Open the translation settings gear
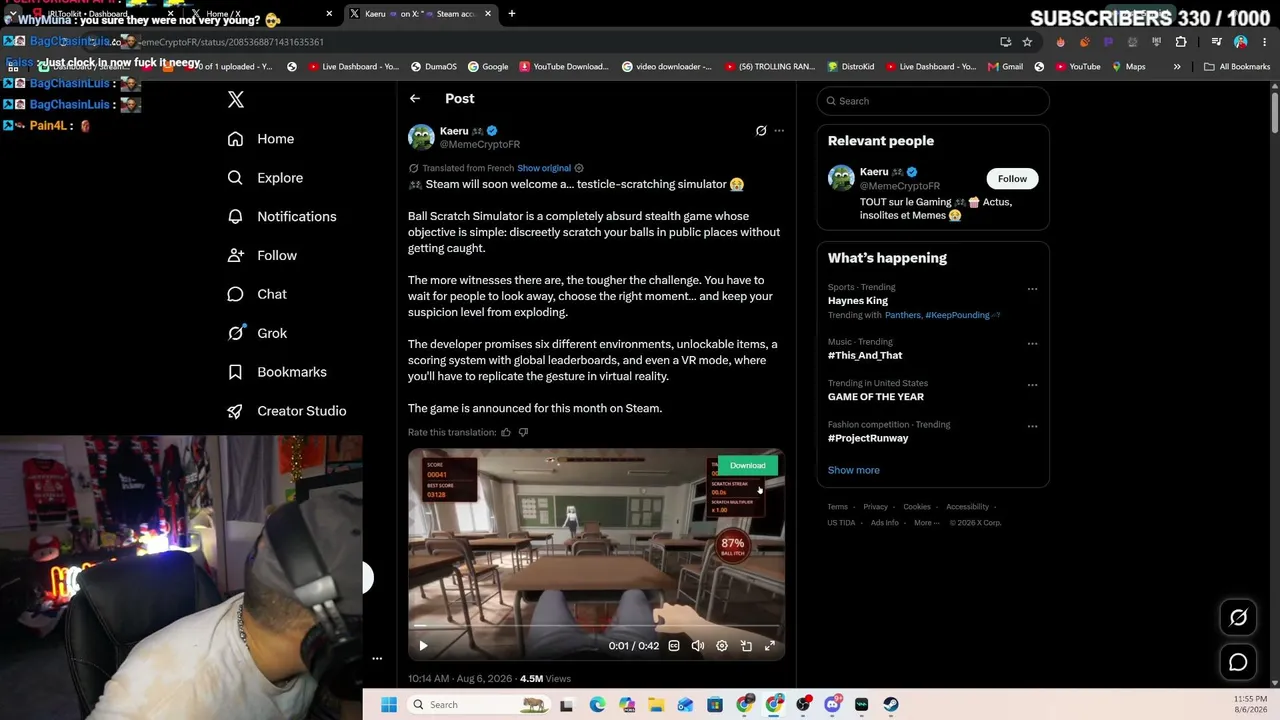Screen dimensions: 1280x720 click(579, 168)
